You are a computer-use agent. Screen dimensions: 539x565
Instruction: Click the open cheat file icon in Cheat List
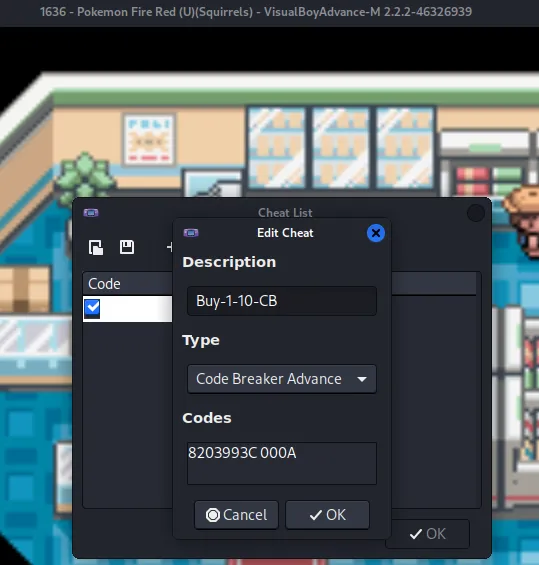(x=96, y=248)
